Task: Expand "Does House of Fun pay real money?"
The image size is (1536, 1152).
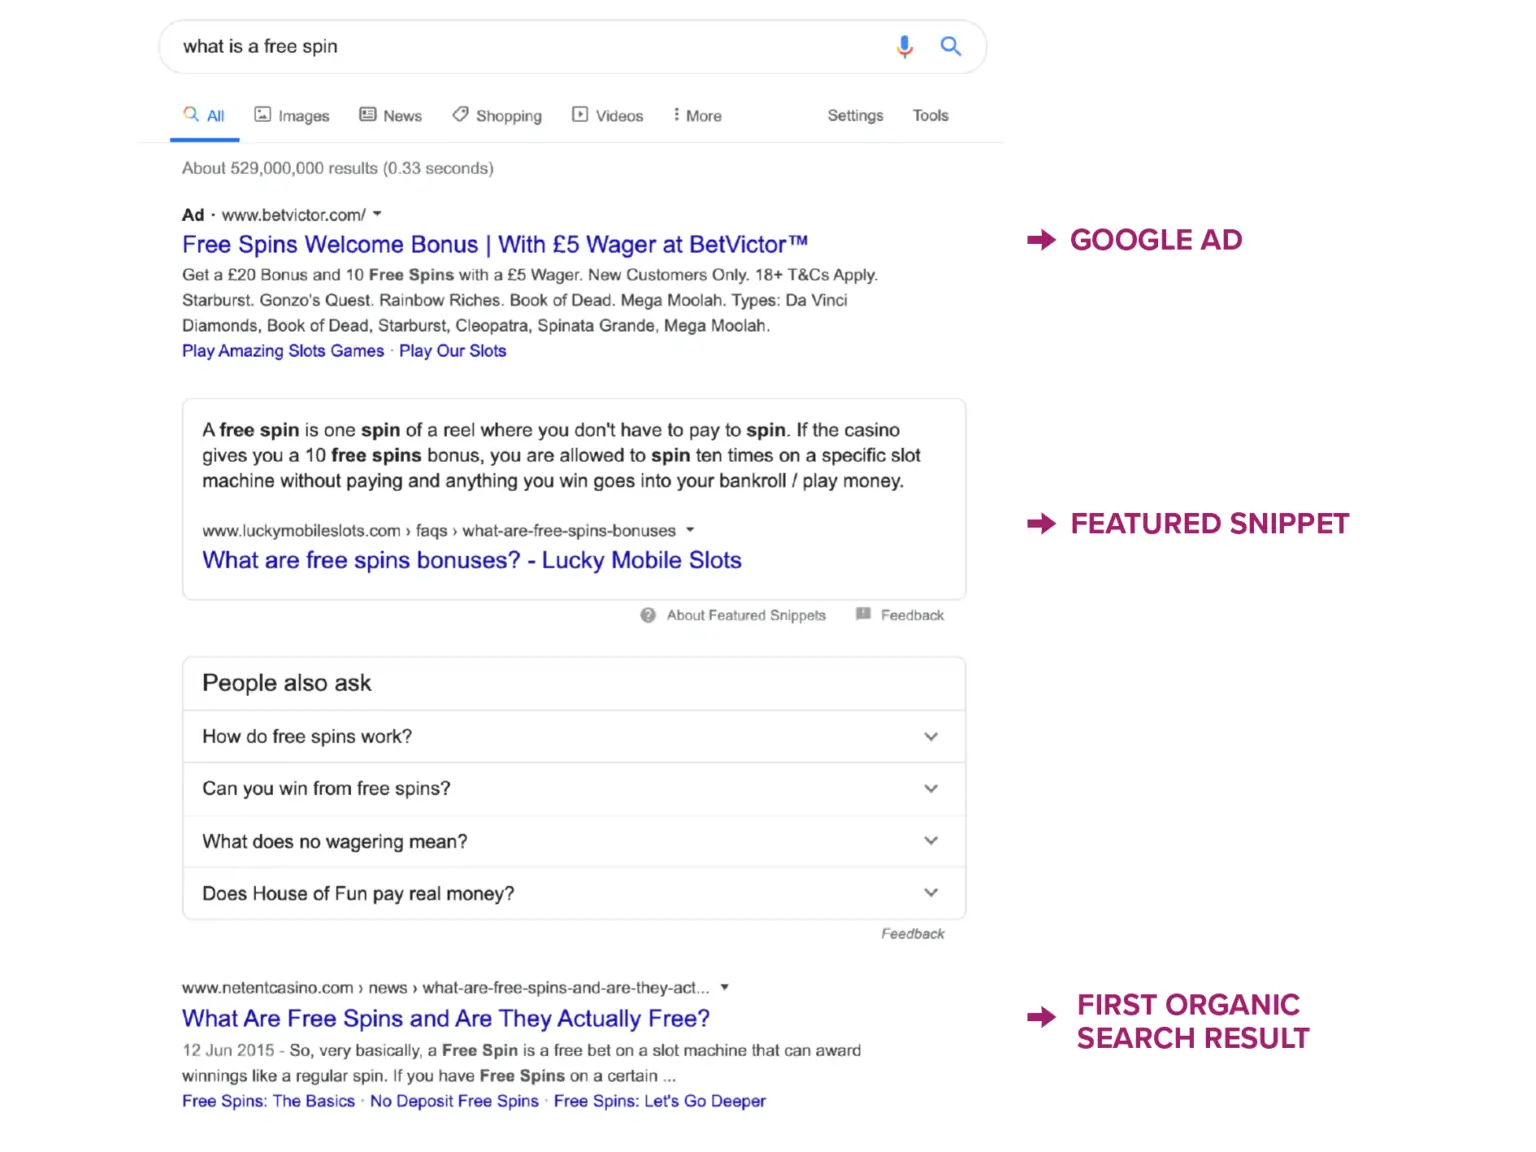Action: [x=574, y=893]
